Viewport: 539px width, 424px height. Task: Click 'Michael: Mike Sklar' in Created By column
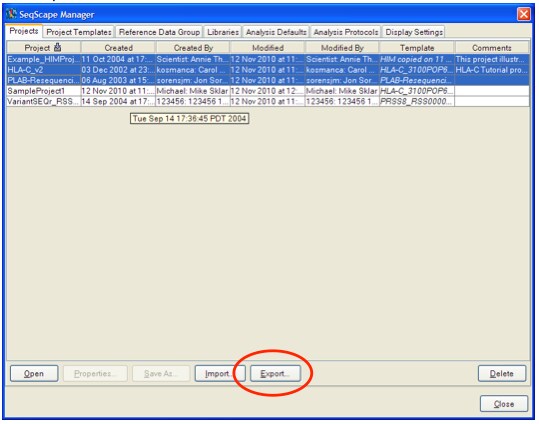192,91
